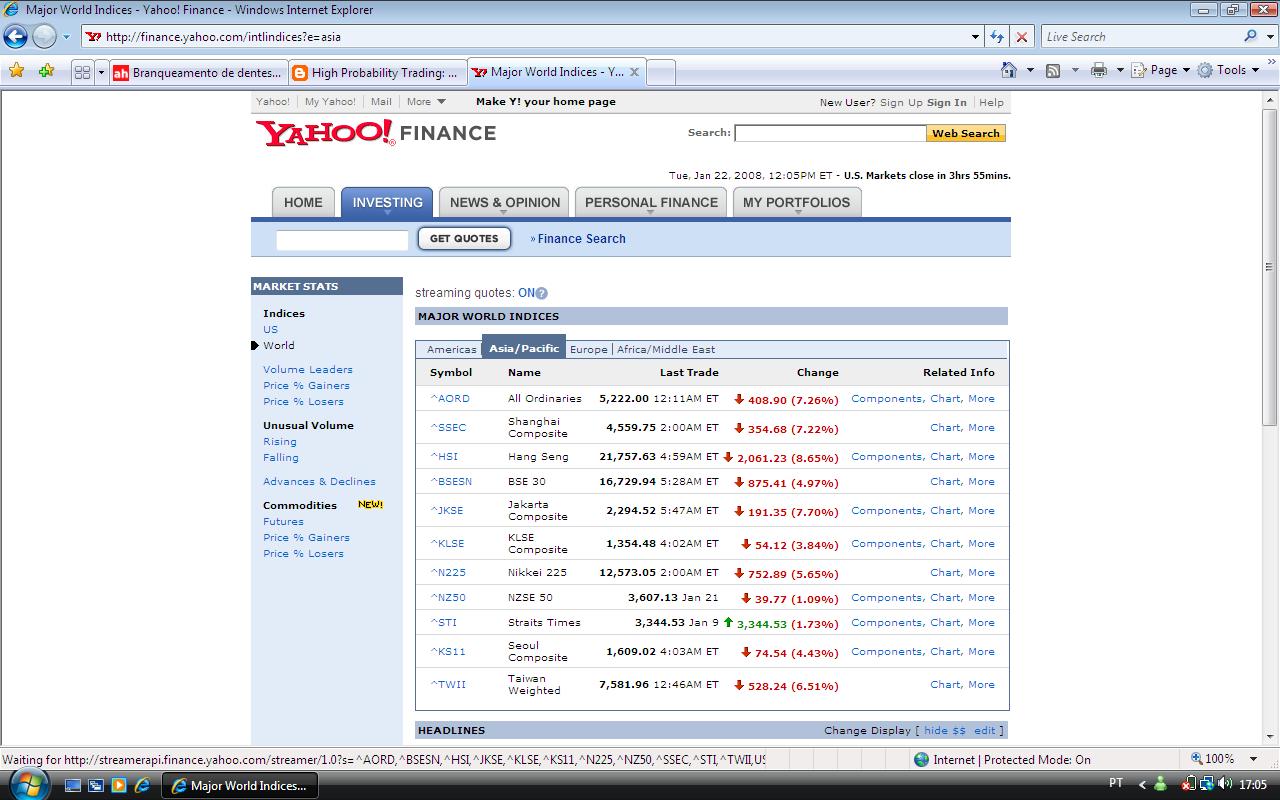Click the Web Search input field

(830, 133)
